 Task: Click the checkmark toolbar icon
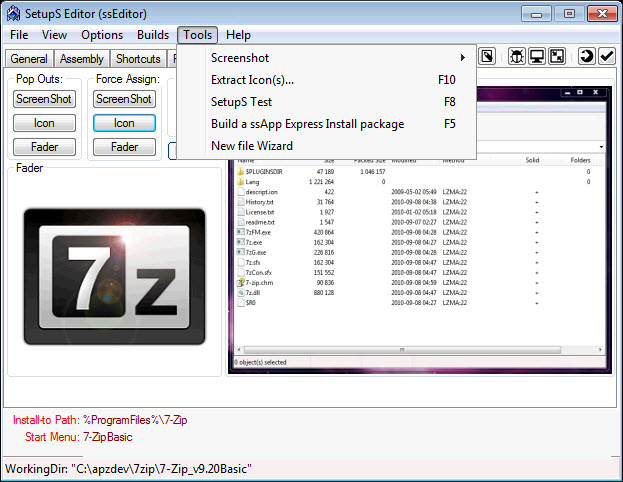607,56
